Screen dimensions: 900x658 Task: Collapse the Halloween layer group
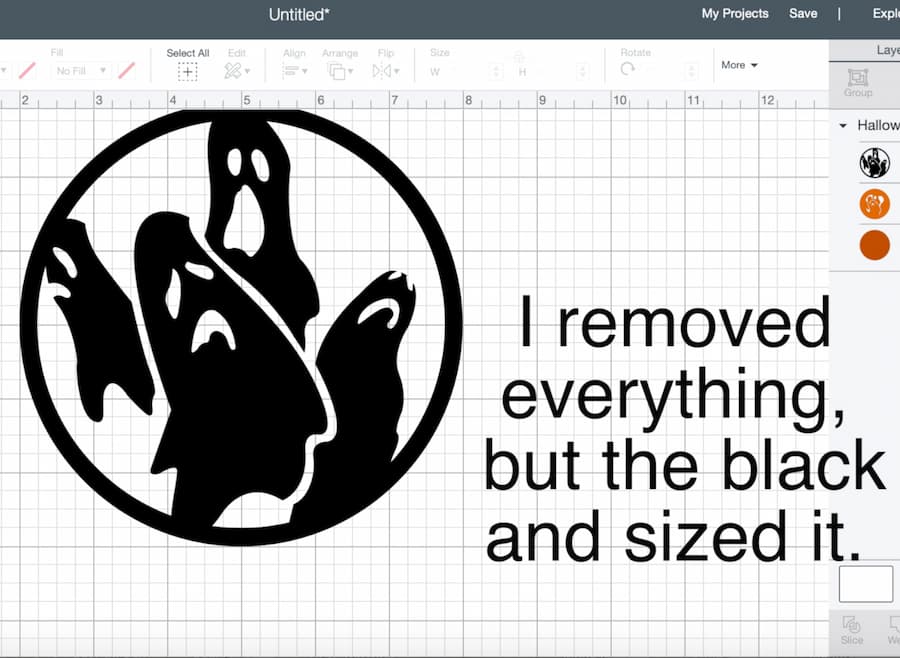841,125
